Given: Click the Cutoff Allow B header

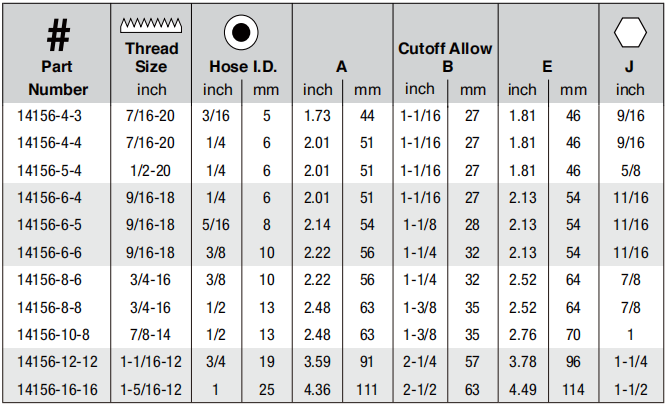Looking at the screenshot, I should pyautogui.click(x=445, y=58).
